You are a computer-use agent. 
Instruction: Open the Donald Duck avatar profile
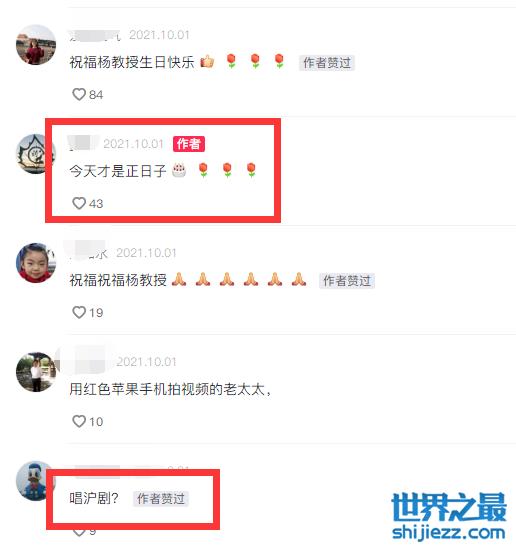(x=35, y=480)
